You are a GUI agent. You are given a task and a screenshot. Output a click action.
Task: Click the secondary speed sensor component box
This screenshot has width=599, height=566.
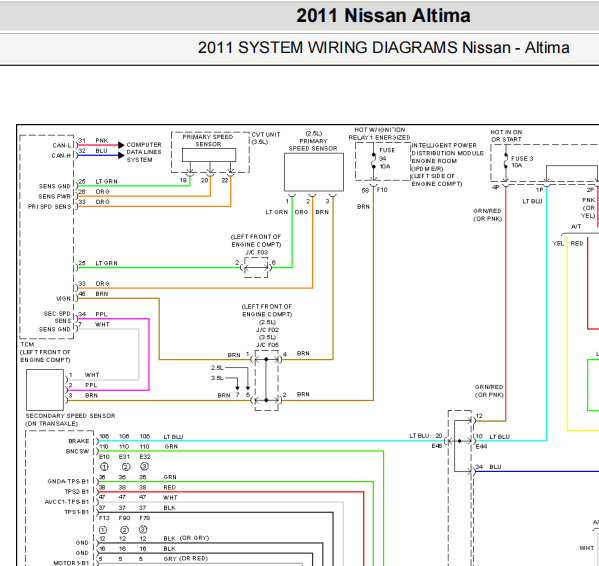click(x=45, y=390)
